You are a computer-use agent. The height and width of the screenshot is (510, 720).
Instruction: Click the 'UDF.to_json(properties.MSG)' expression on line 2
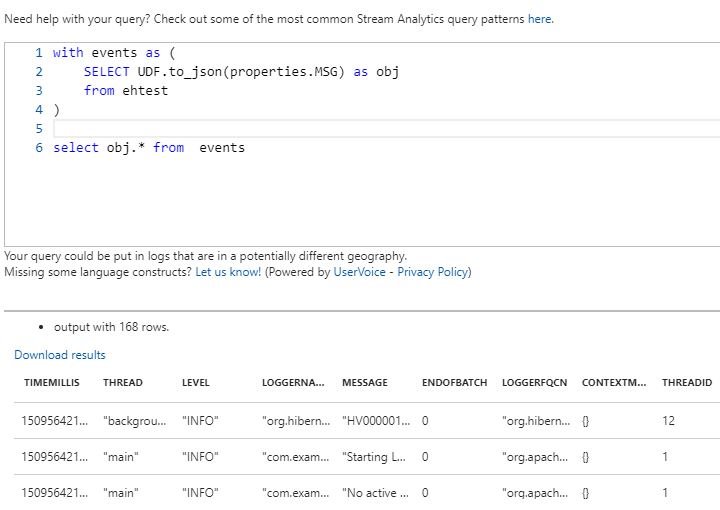tap(241, 72)
